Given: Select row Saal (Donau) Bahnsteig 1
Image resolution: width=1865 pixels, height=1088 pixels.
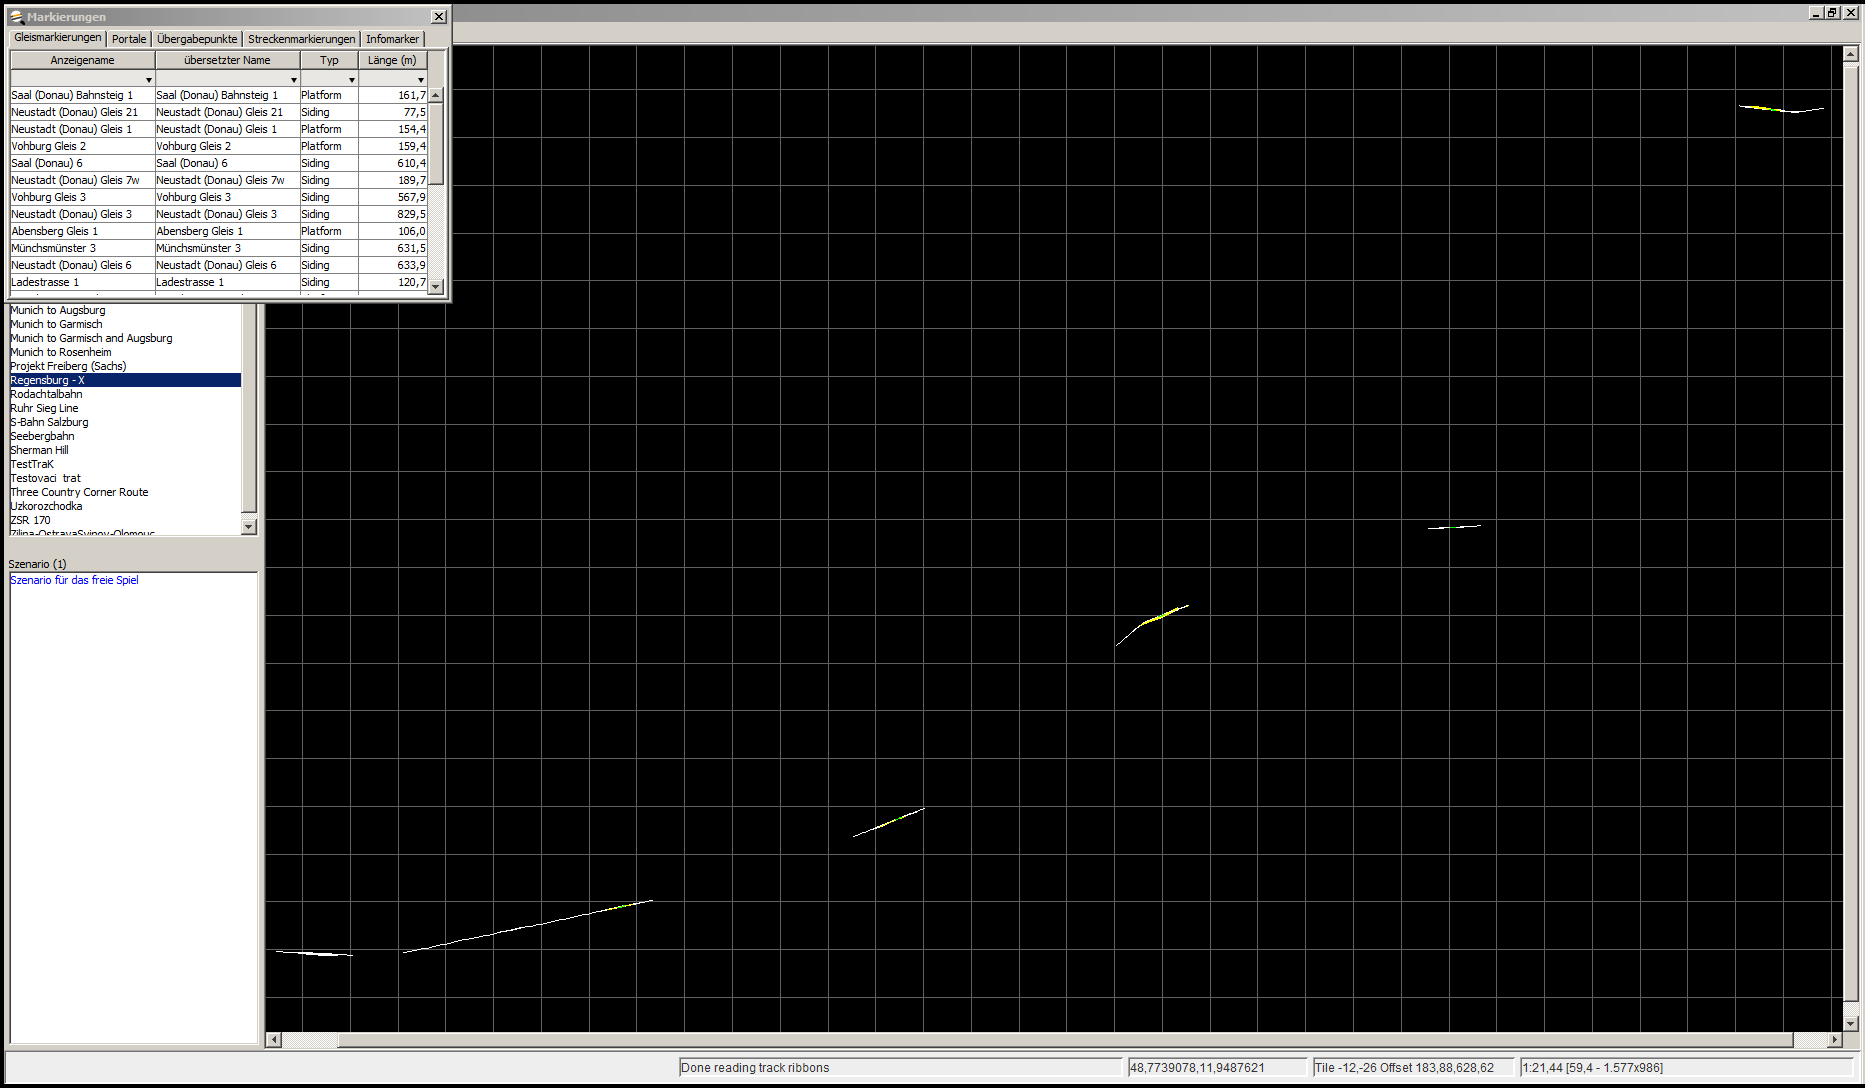Looking at the screenshot, I should point(219,95).
